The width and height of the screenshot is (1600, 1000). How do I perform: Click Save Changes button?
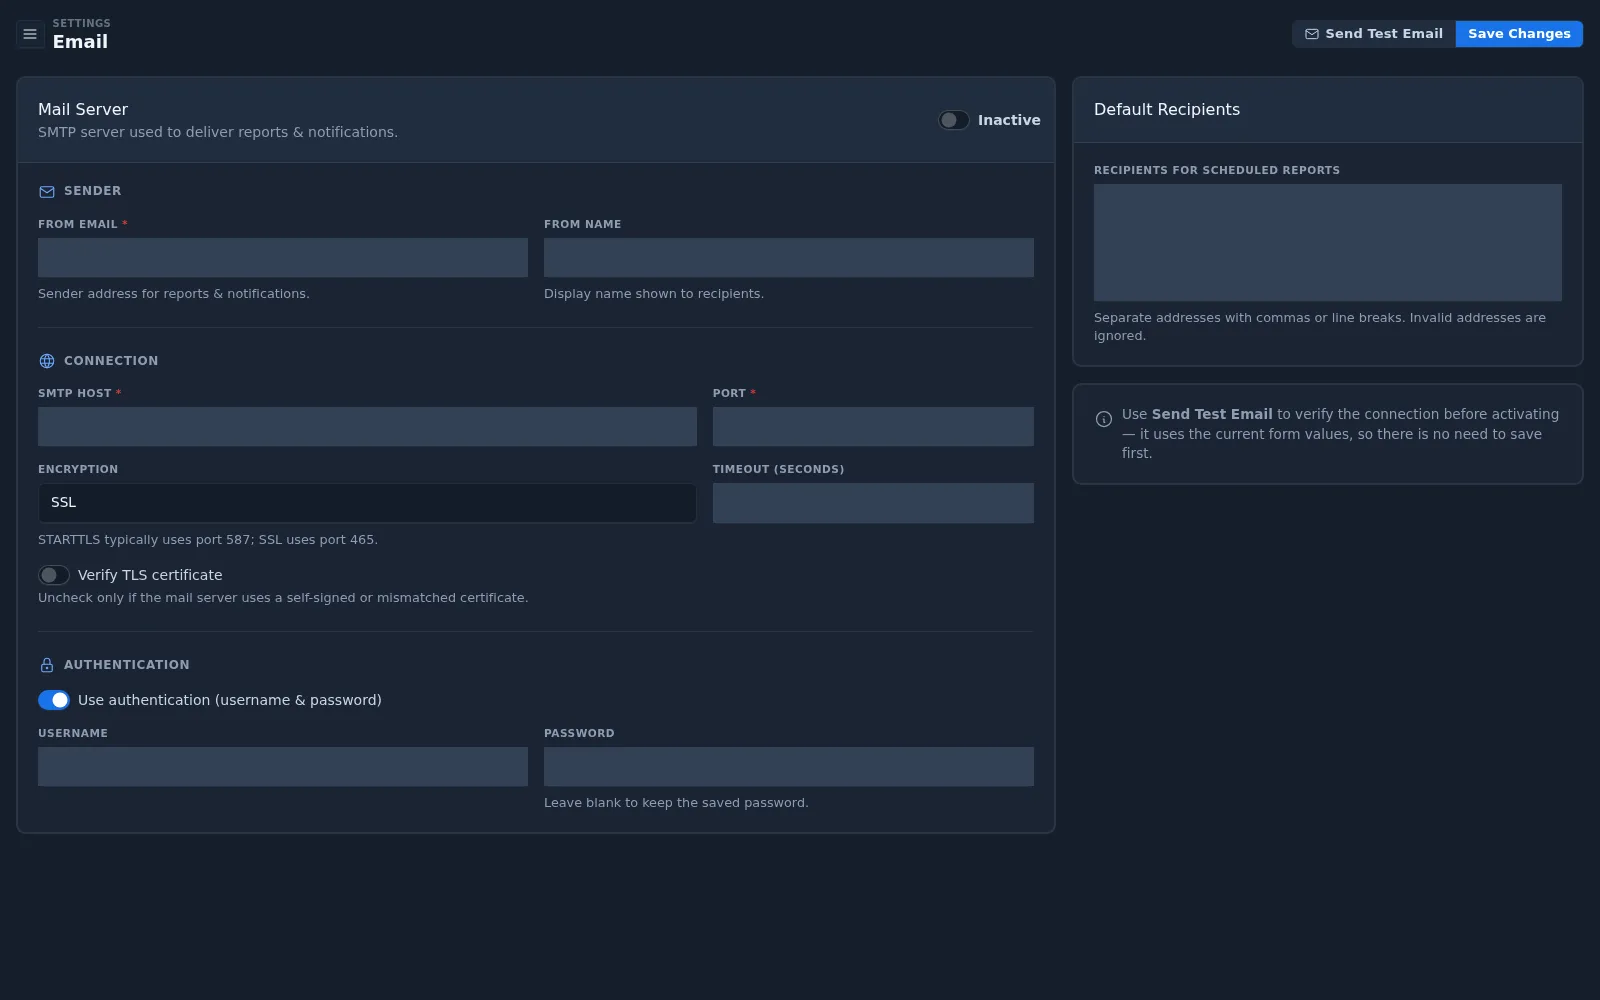1519,34
